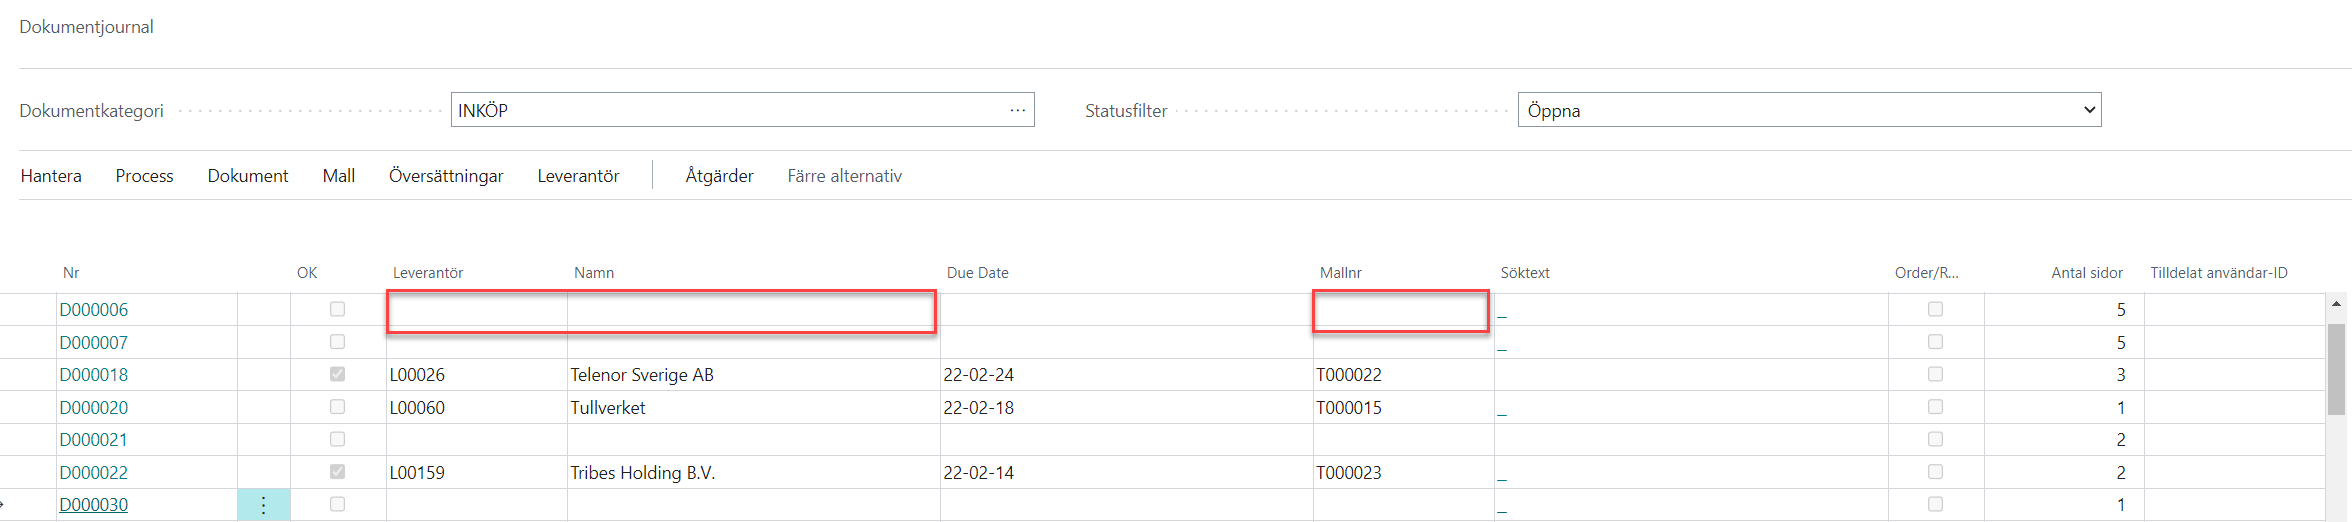The height and width of the screenshot is (522, 2352).
Task: Open the three-dot menu for row D000030
Action: (x=263, y=505)
